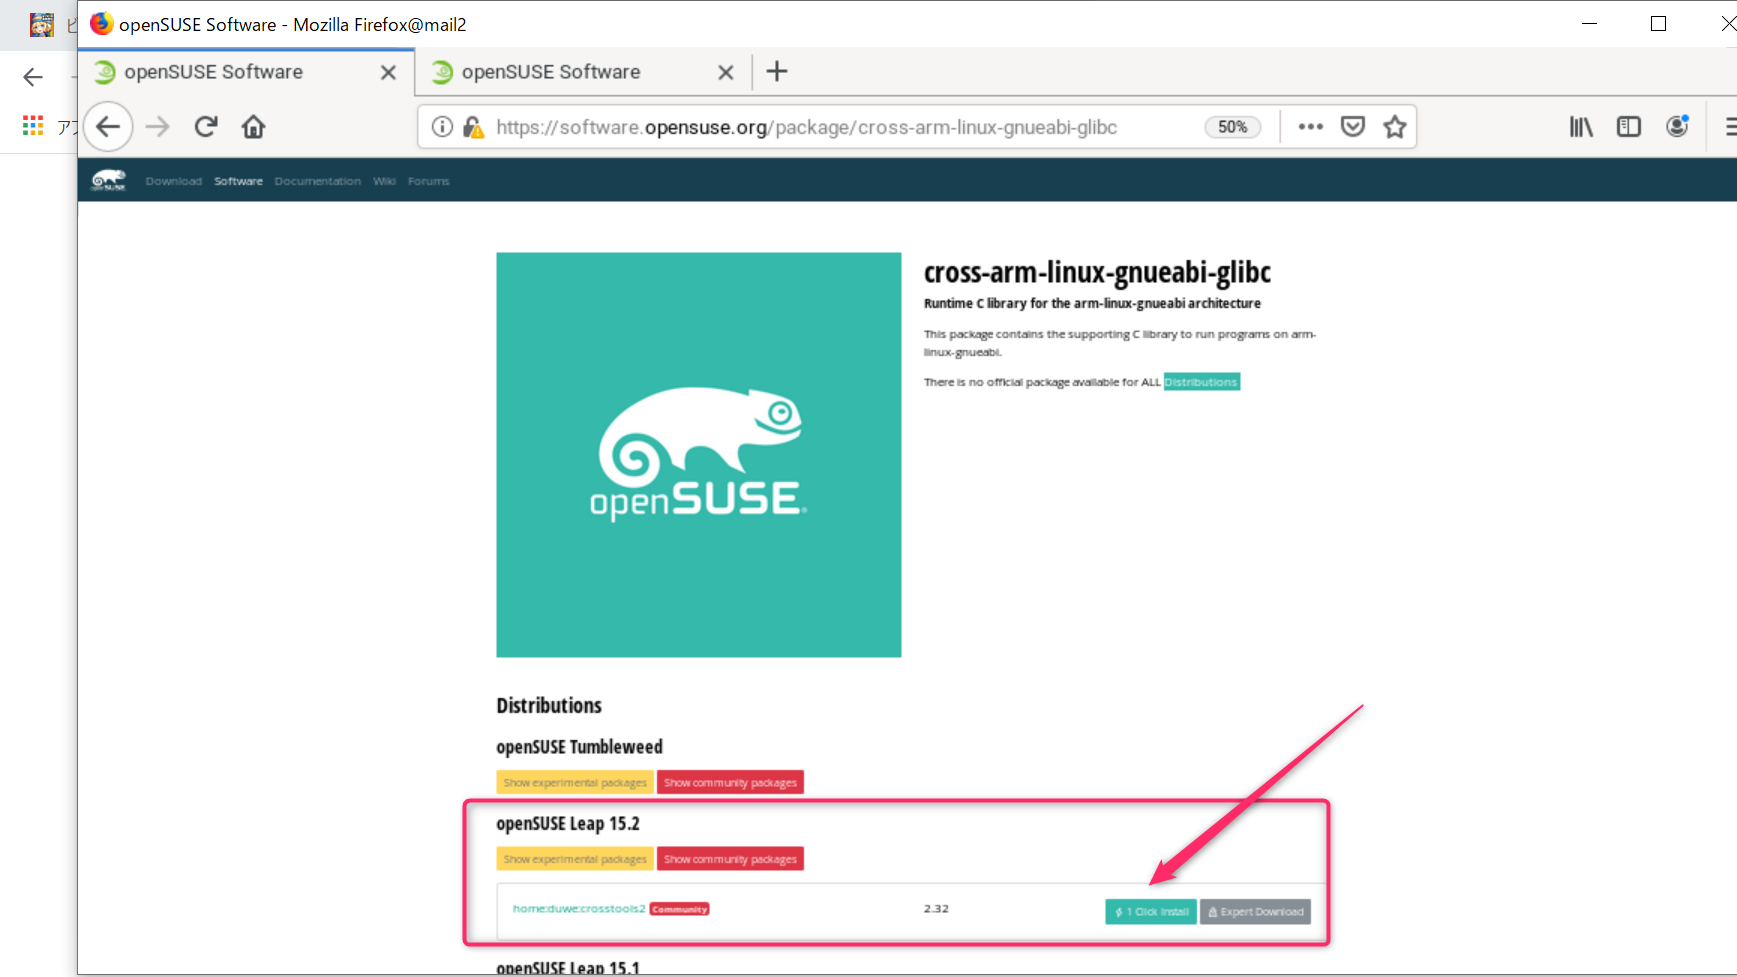The image size is (1737, 977).
Task: Open a new tab with plus button
Action: (x=777, y=71)
